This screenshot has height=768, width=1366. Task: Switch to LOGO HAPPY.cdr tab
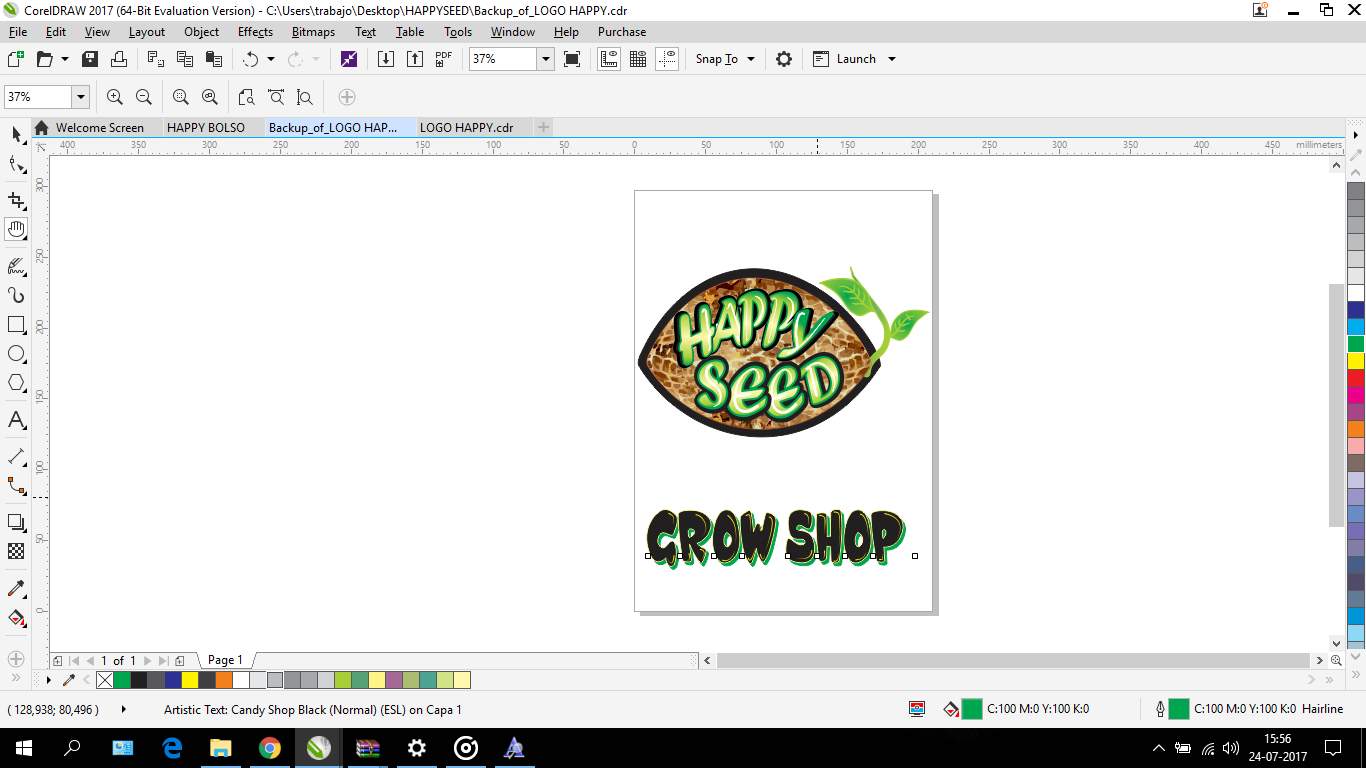click(467, 128)
